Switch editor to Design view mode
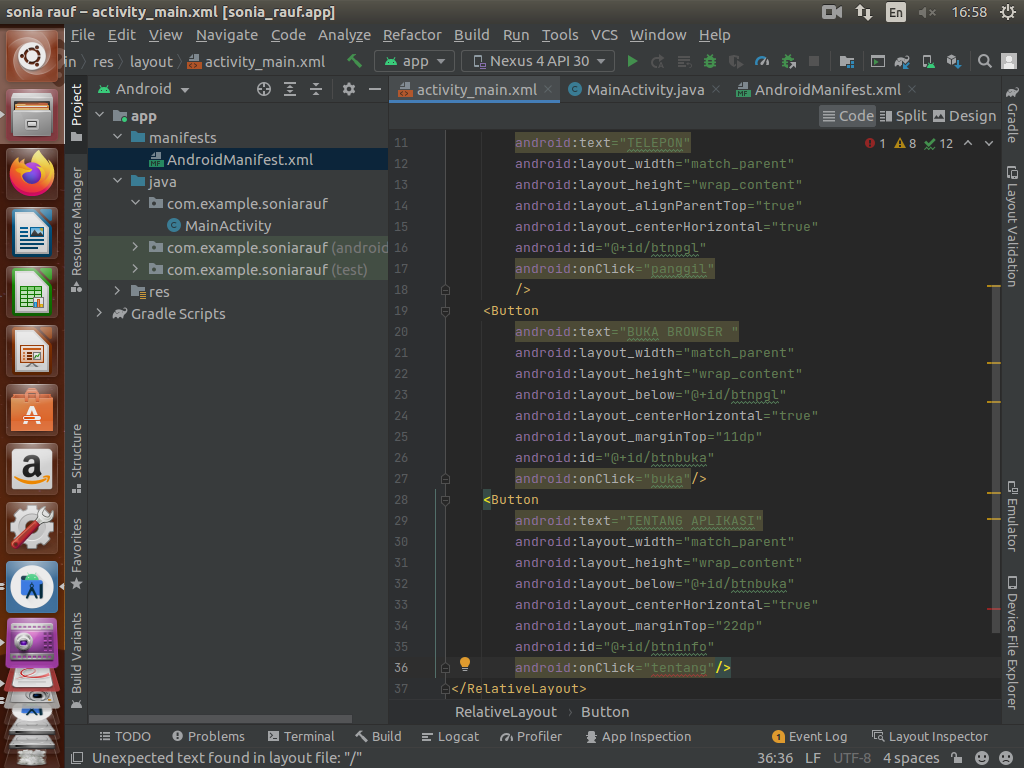The width and height of the screenshot is (1024, 768). (x=963, y=116)
